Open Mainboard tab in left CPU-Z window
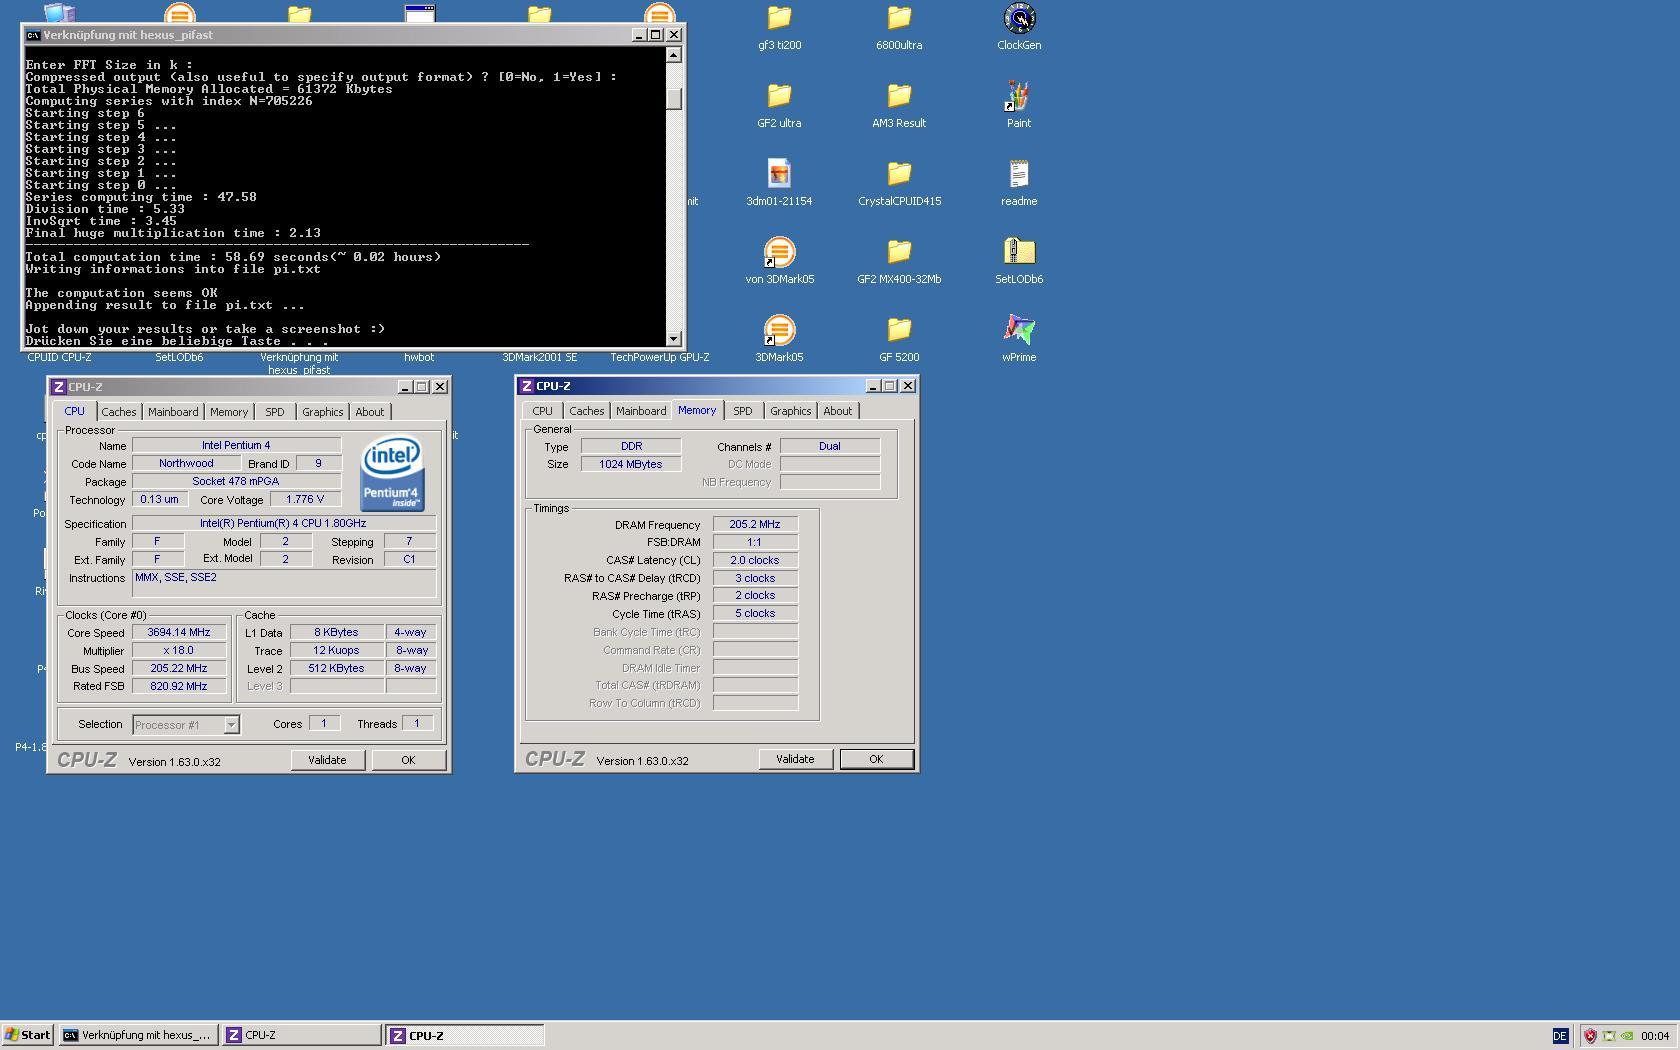Screen dimensions: 1680x1050 (x=173, y=412)
